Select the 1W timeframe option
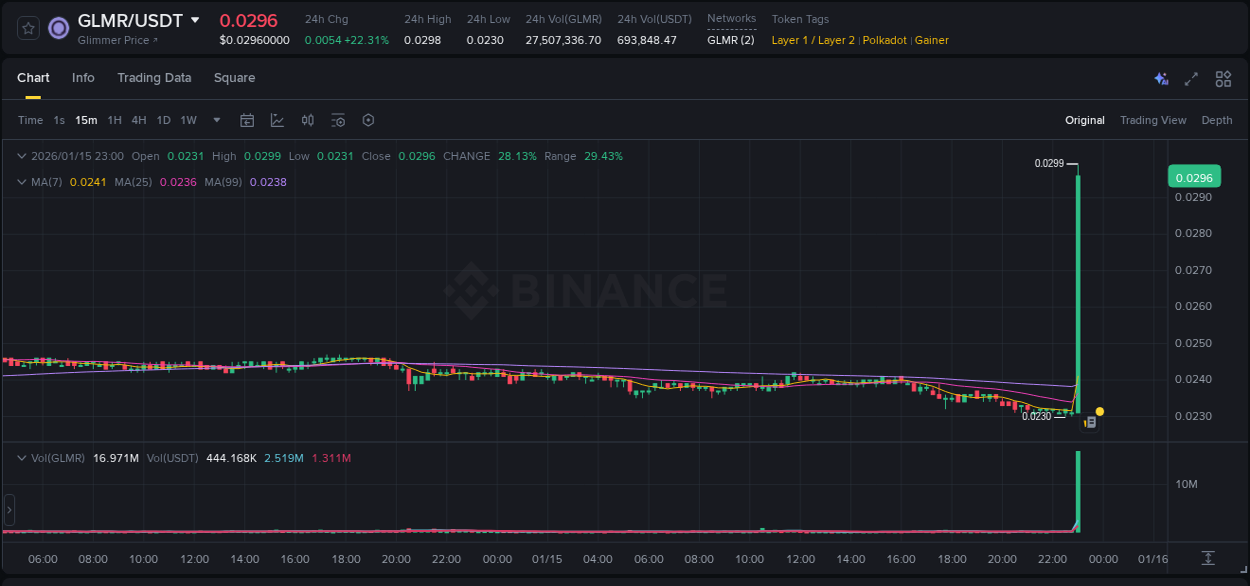The width and height of the screenshot is (1250, 586). click(x=188, y=120)
